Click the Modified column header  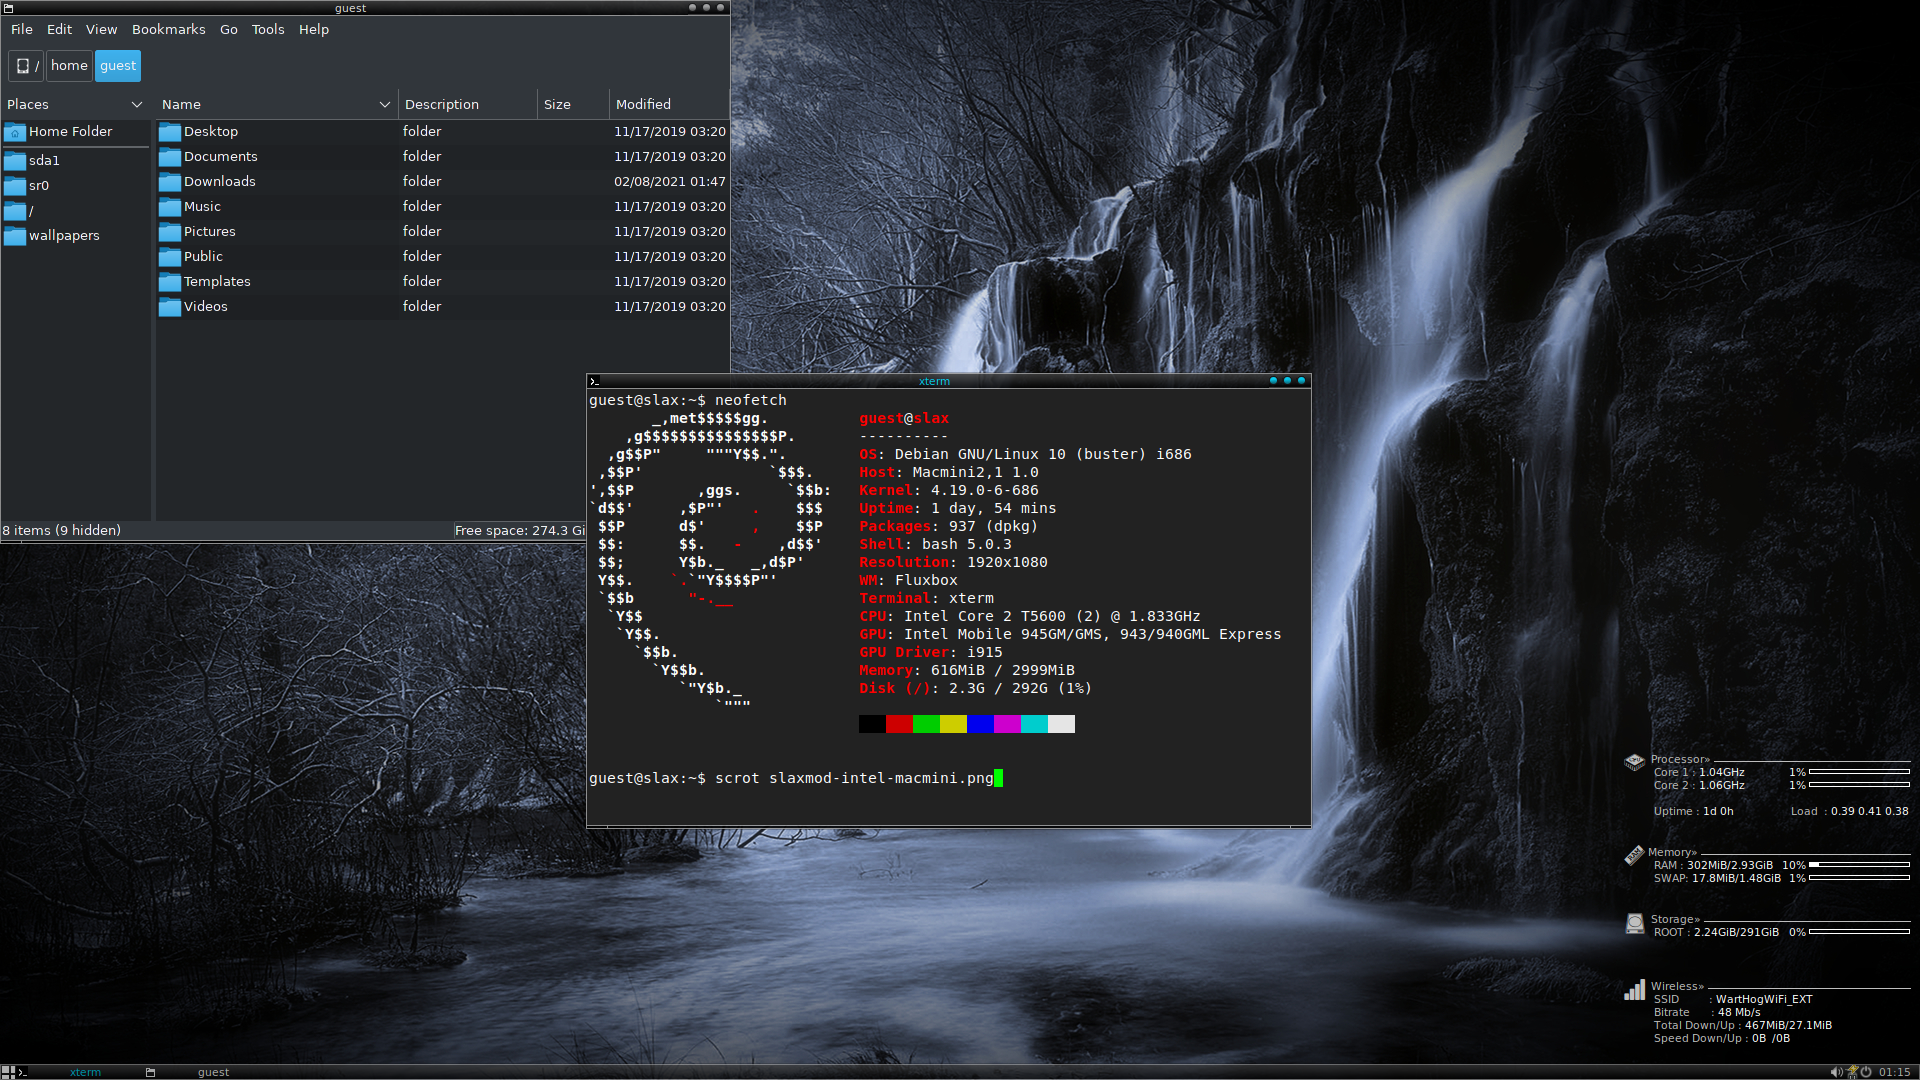[x=643, y=104]
